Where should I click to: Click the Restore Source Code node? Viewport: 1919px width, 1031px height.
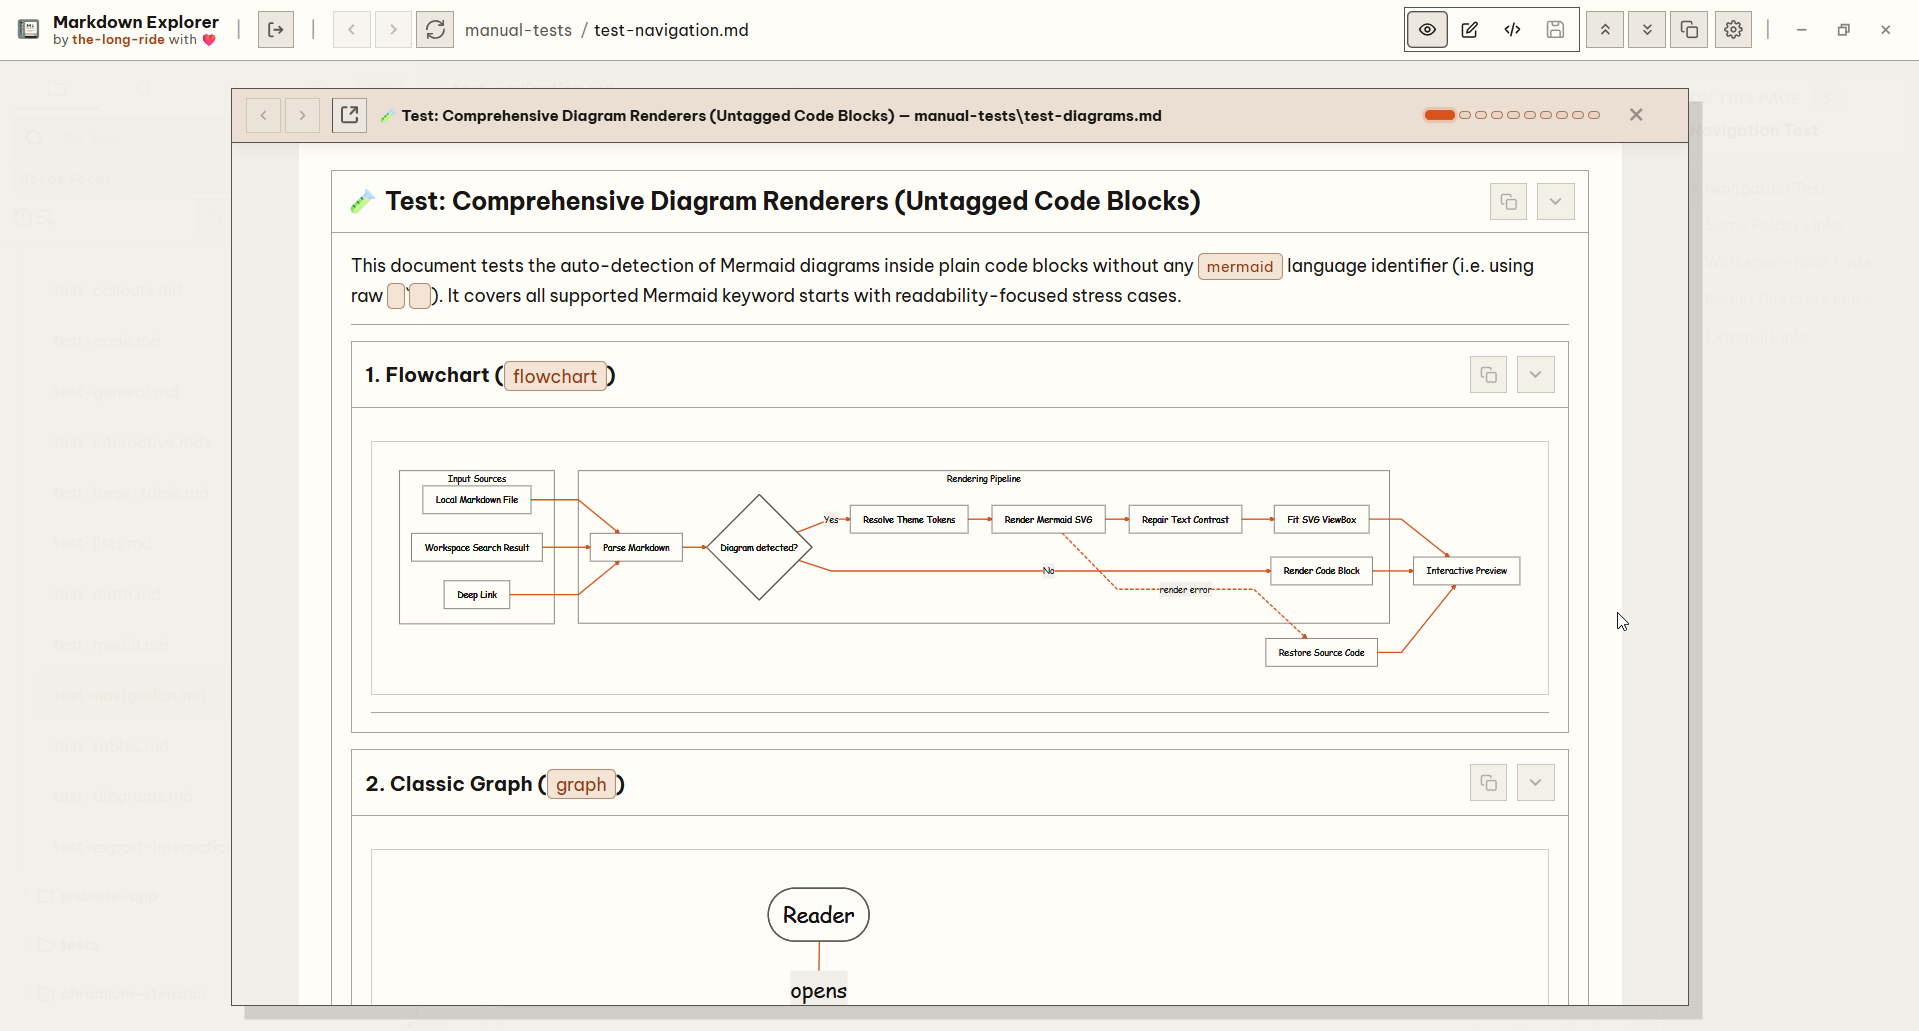click(1321, 653)
